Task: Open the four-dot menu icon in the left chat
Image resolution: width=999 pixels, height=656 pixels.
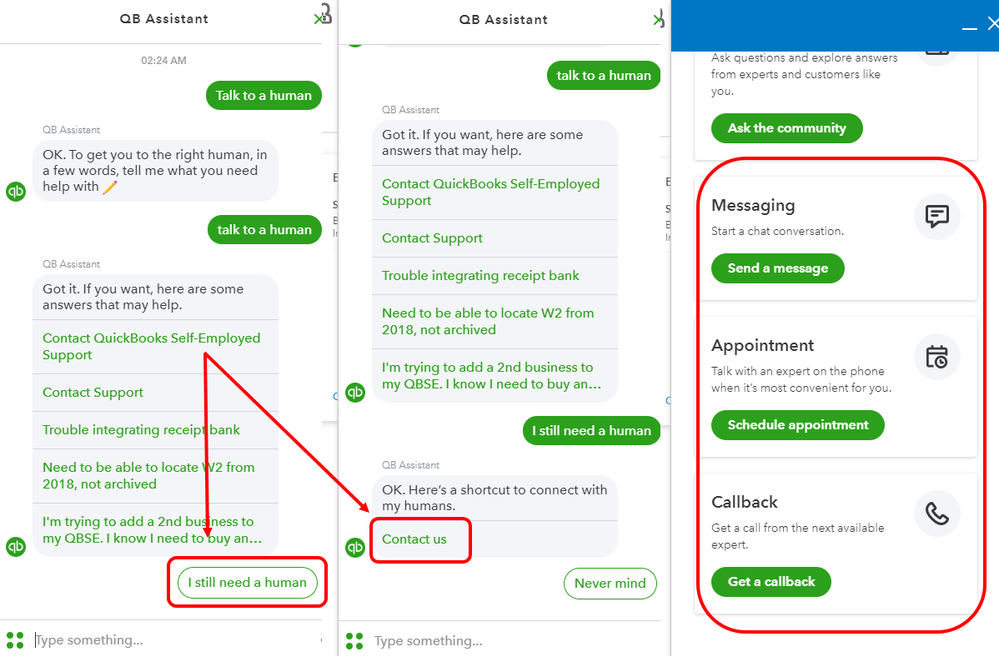Action: pos(15,639)
